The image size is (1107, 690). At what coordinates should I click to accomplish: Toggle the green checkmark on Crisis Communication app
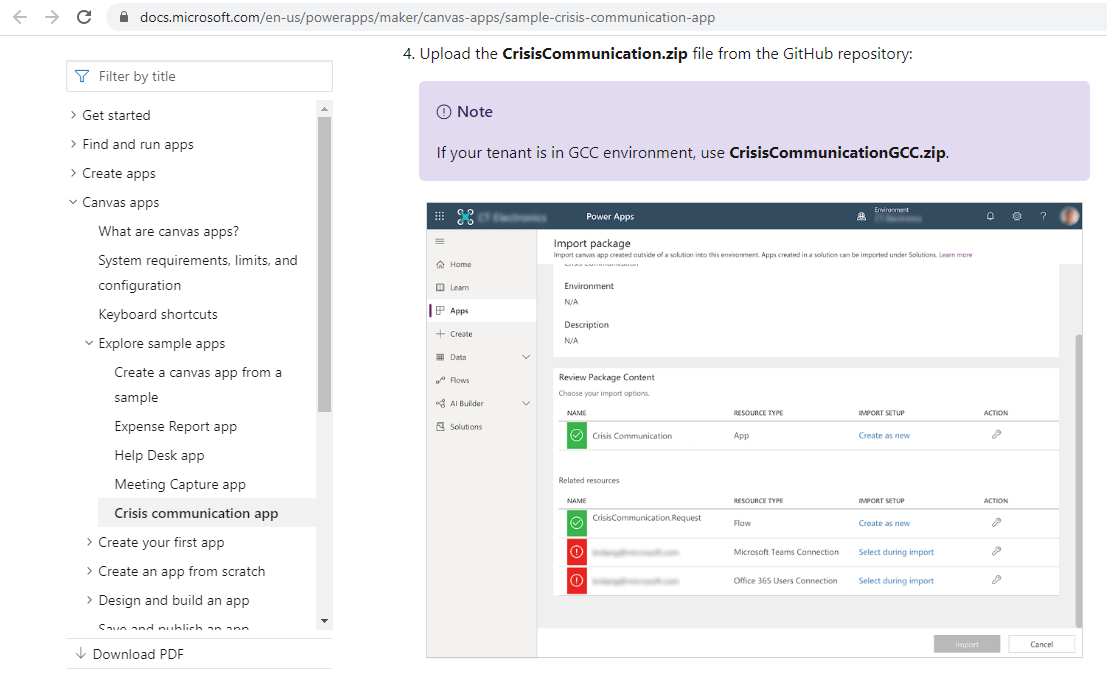[x=576, y=435]
